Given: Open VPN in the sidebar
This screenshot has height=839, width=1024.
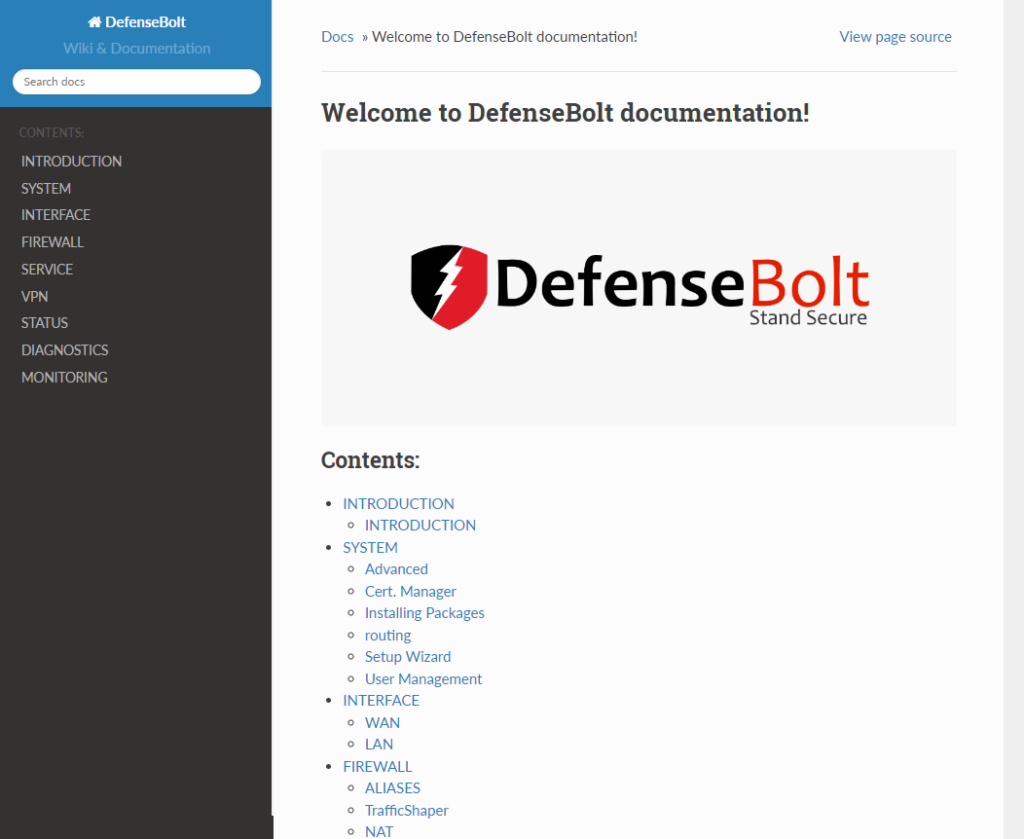Looking at the screenshot, I should (34, 296).
